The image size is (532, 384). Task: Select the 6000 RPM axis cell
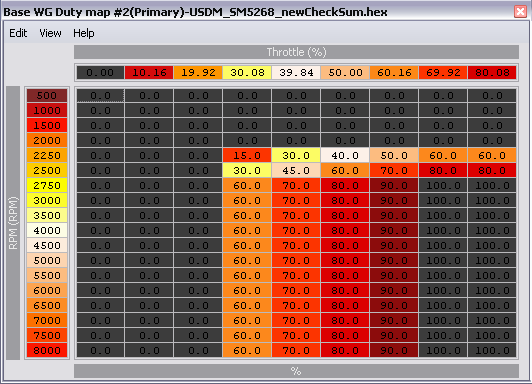(x=47, y=290)
